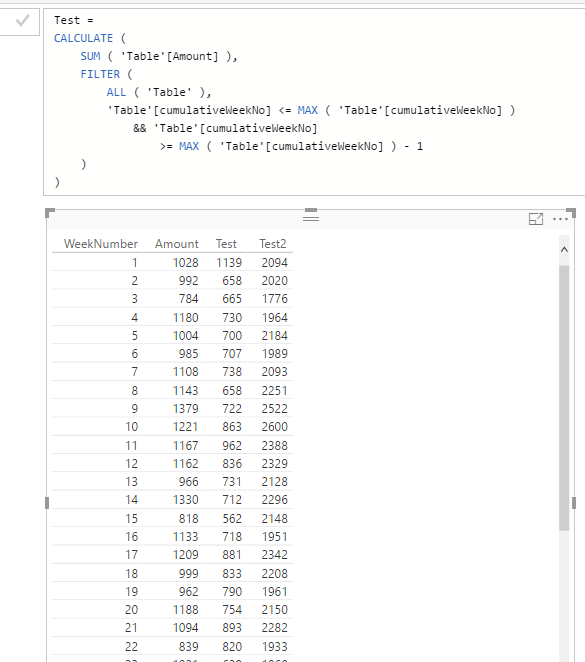Select Test2 cell 2208

pyautogui.click(x=274, y=573)
